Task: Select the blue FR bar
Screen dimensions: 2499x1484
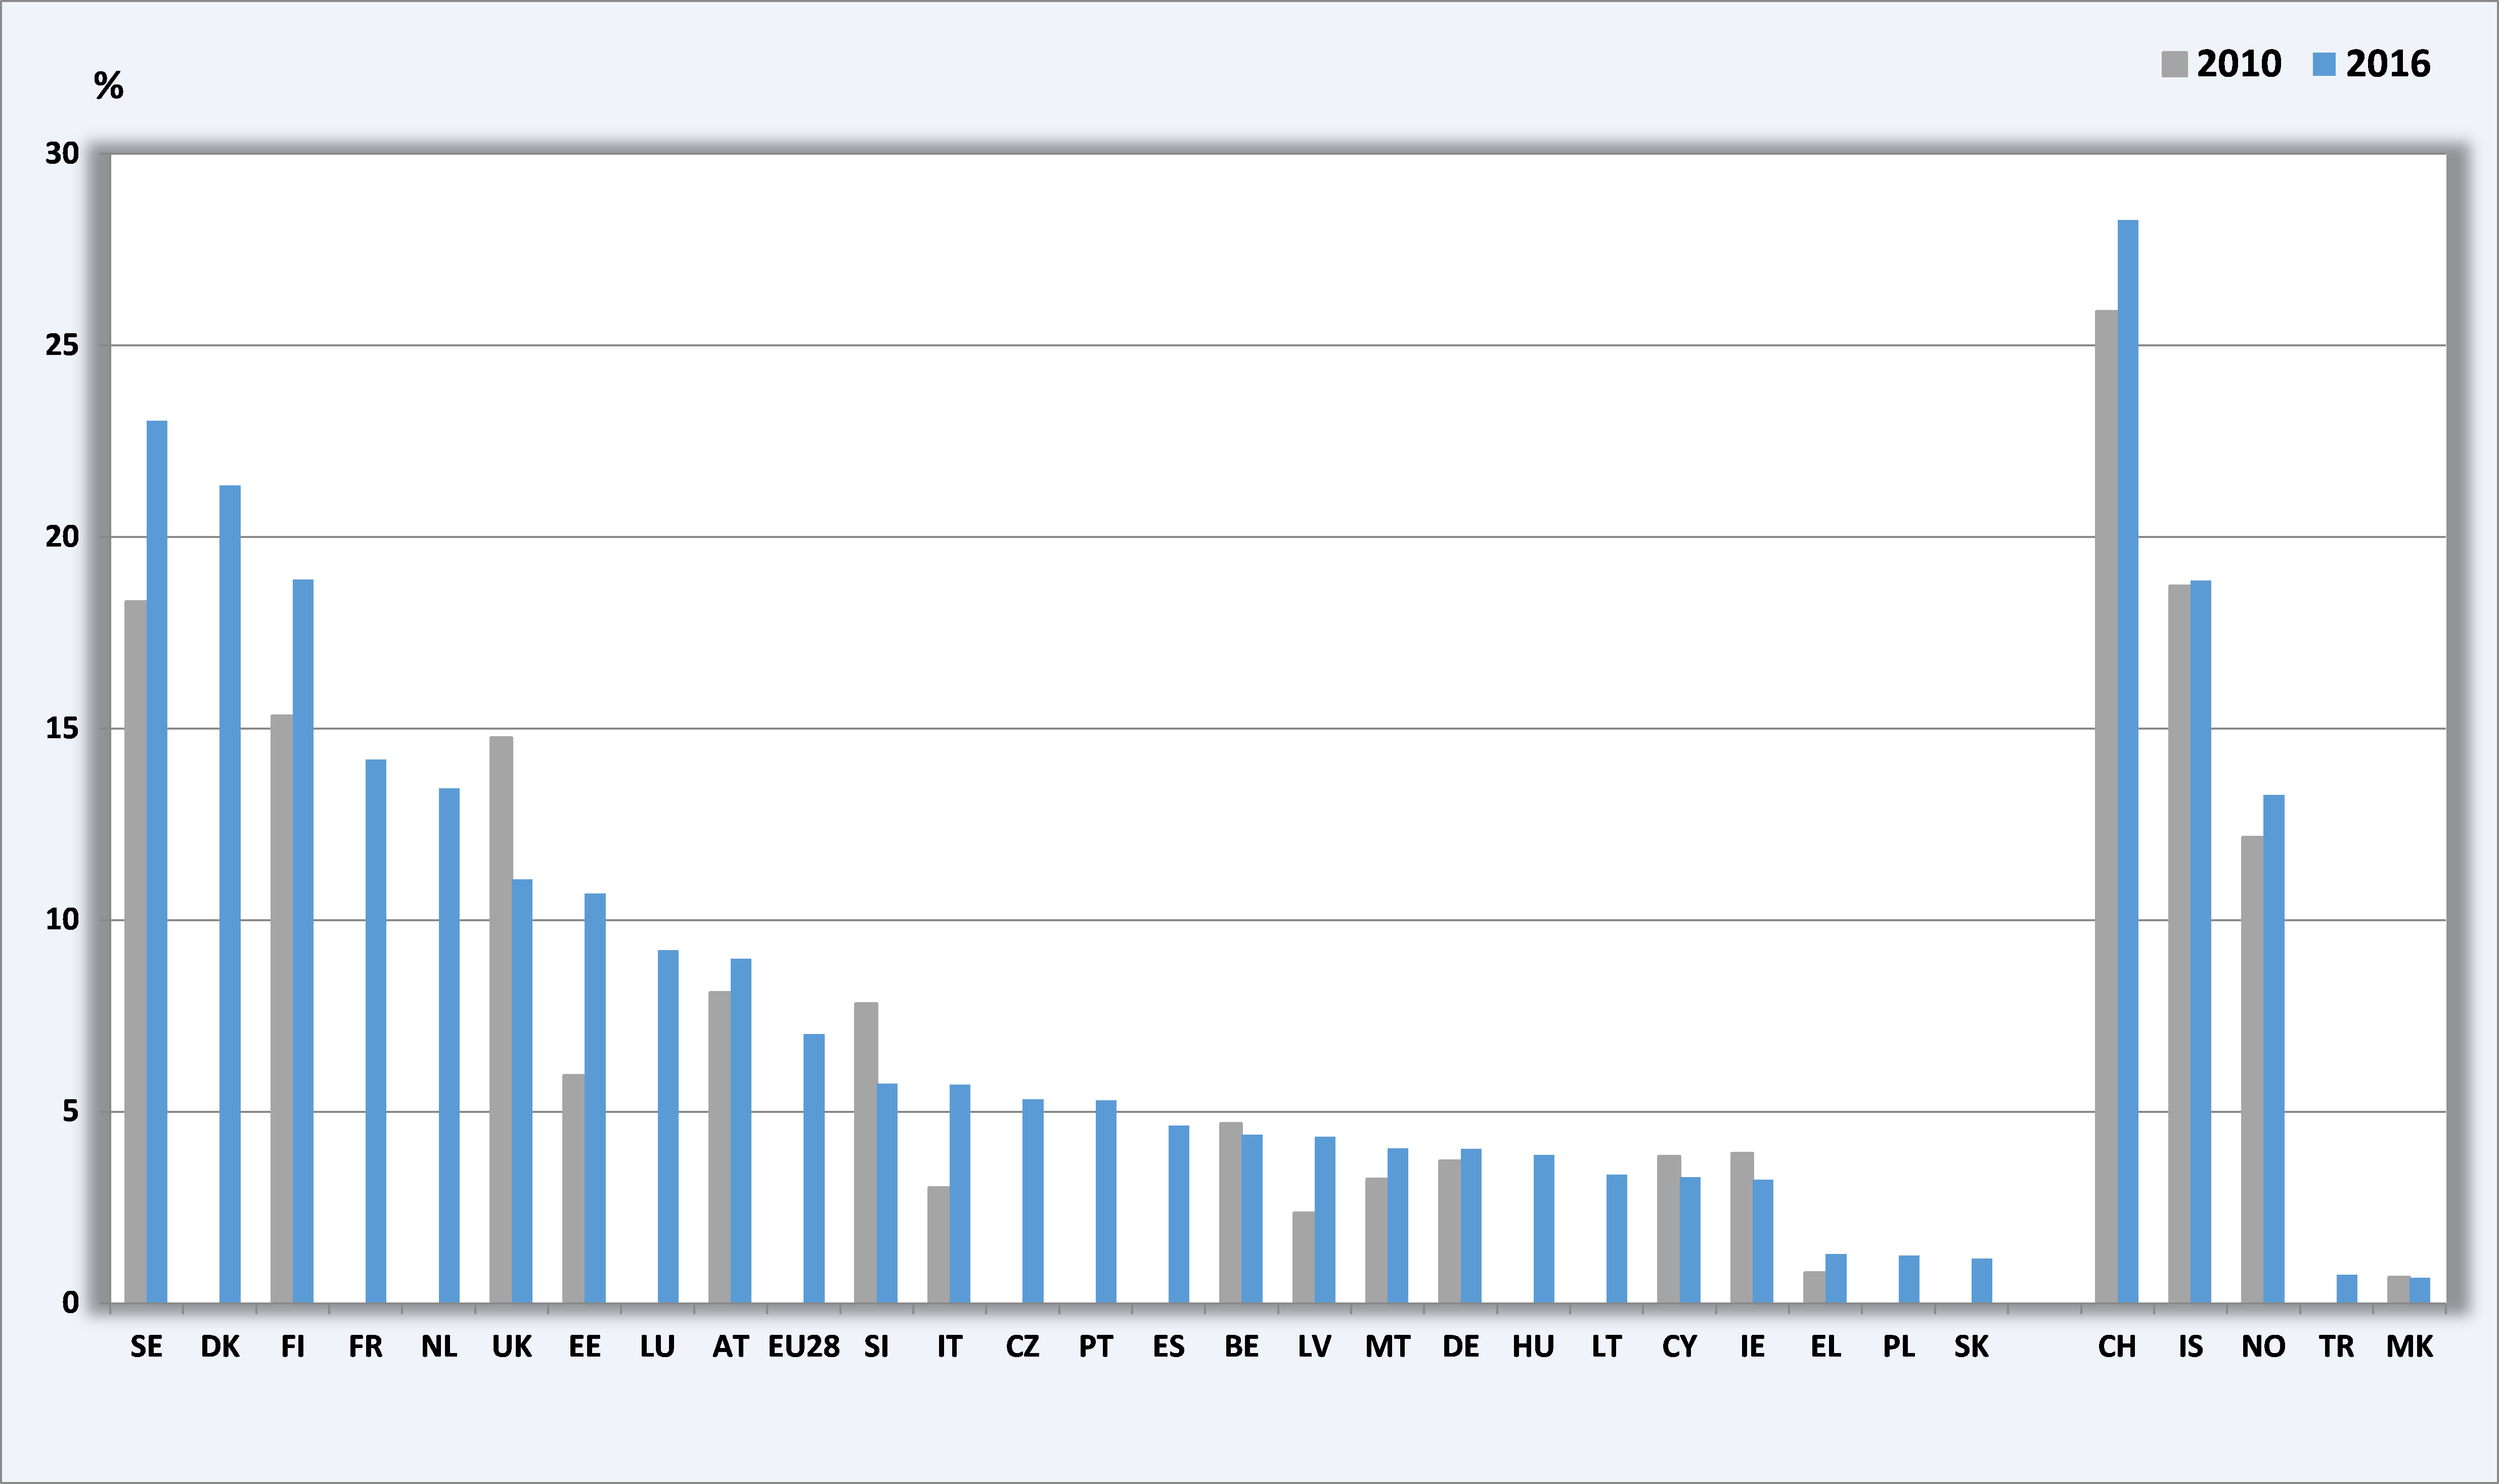Action: tap(375, 1030)
